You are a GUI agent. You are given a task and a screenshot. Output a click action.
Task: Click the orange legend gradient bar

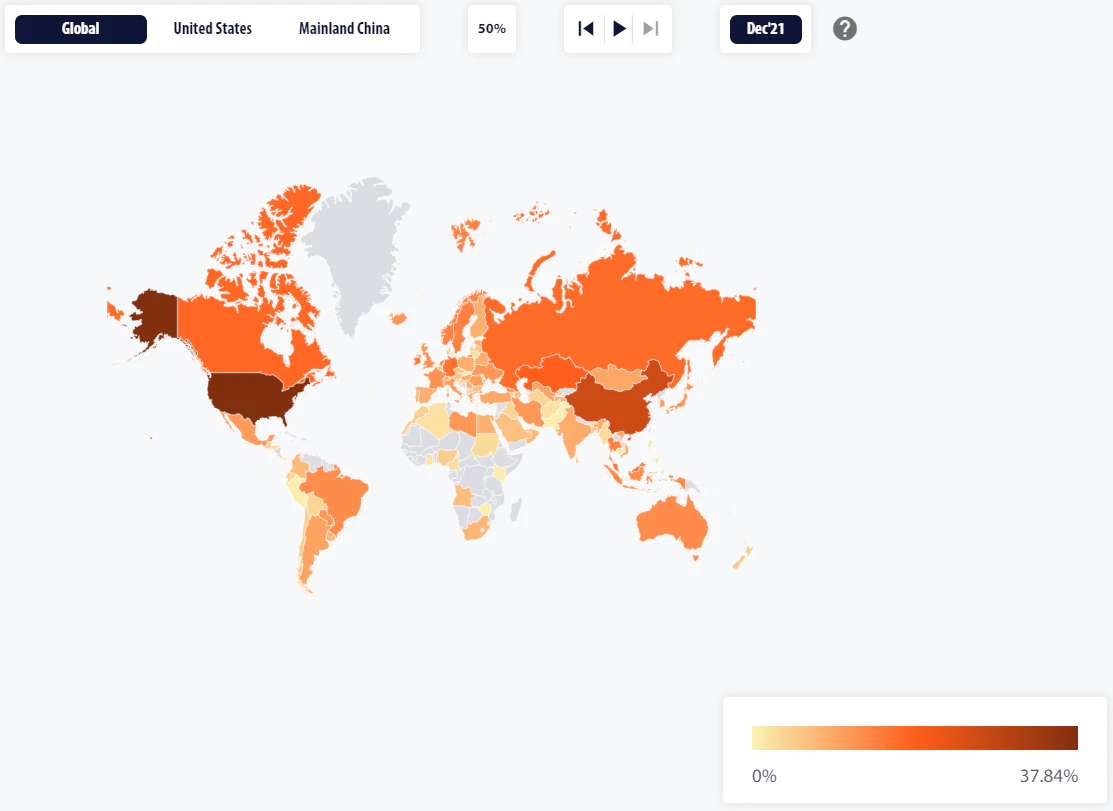point(914,738)
